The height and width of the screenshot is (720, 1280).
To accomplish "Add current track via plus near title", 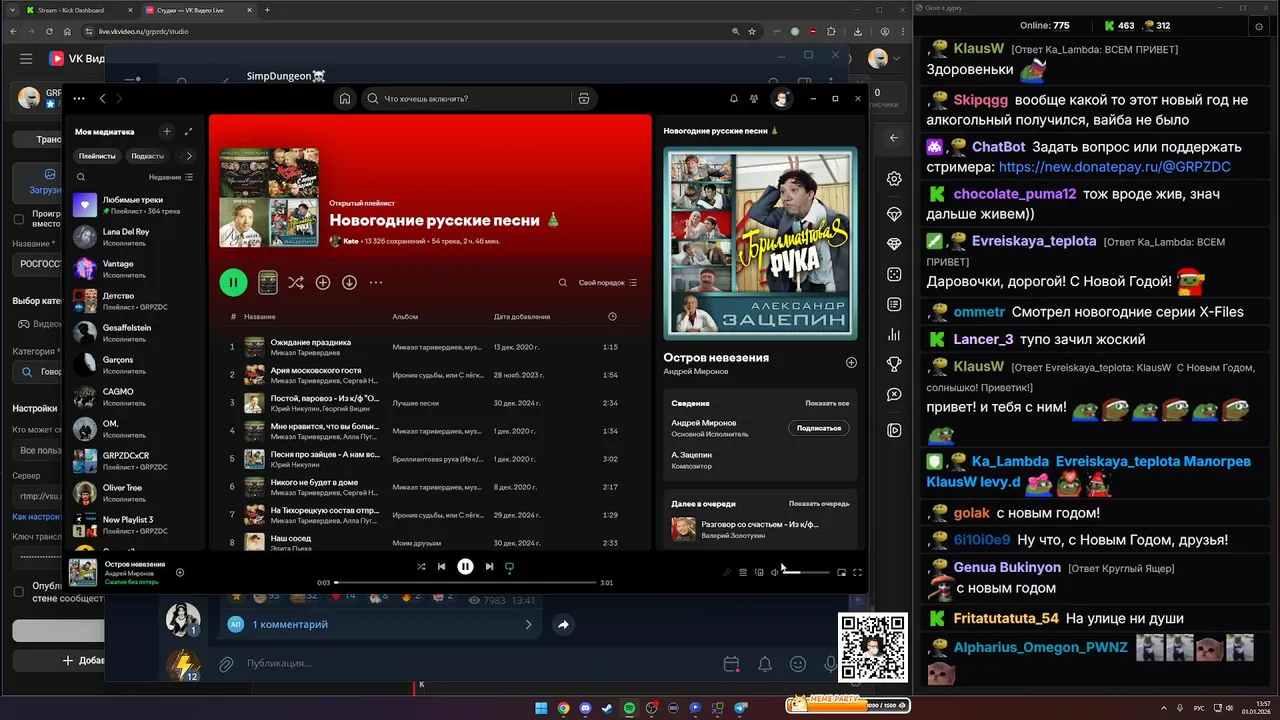I will [180, 573].
